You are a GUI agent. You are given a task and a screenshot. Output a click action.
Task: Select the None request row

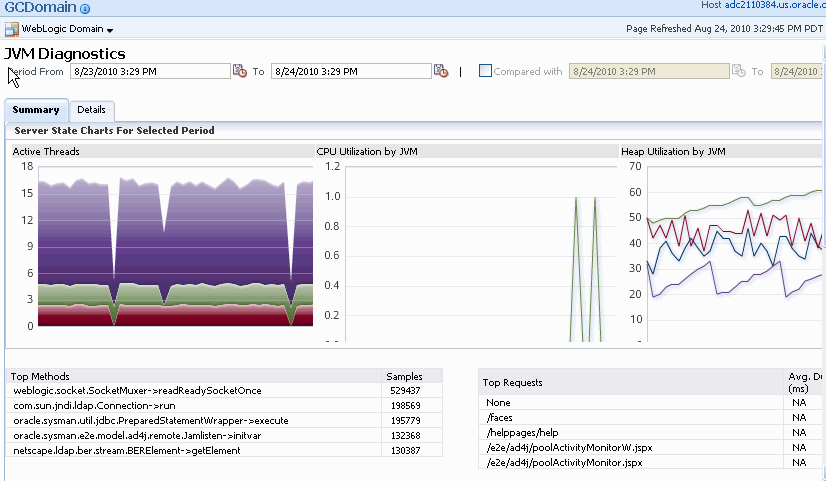tap(652, 403)
